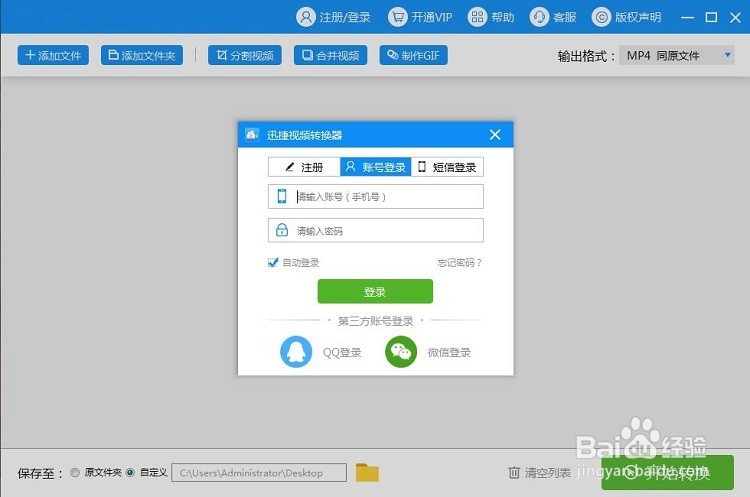750x497 pixels.
Task: Select the 原文件夹 radio button
Action: (x=75, y=473)
